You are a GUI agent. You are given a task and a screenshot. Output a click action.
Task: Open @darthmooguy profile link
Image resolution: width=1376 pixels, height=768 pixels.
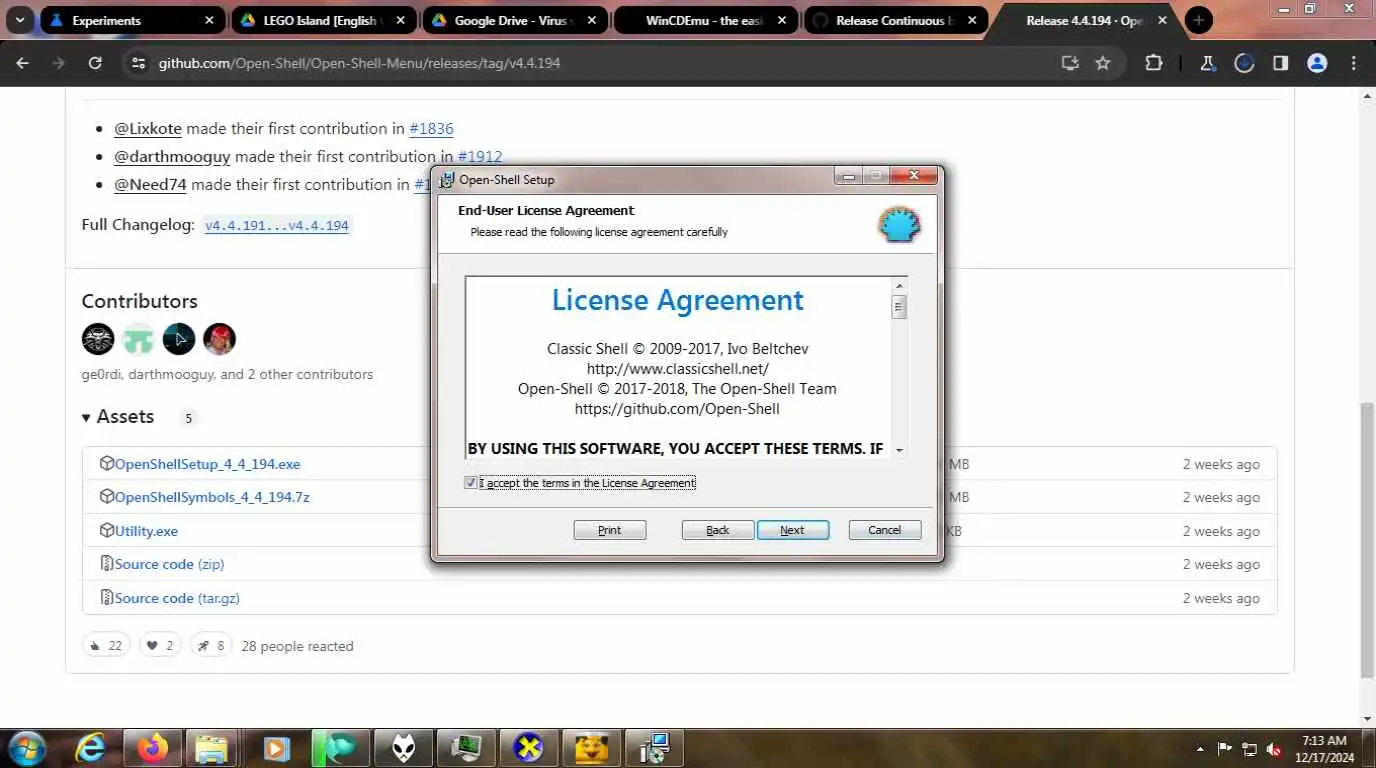(172, 156)
